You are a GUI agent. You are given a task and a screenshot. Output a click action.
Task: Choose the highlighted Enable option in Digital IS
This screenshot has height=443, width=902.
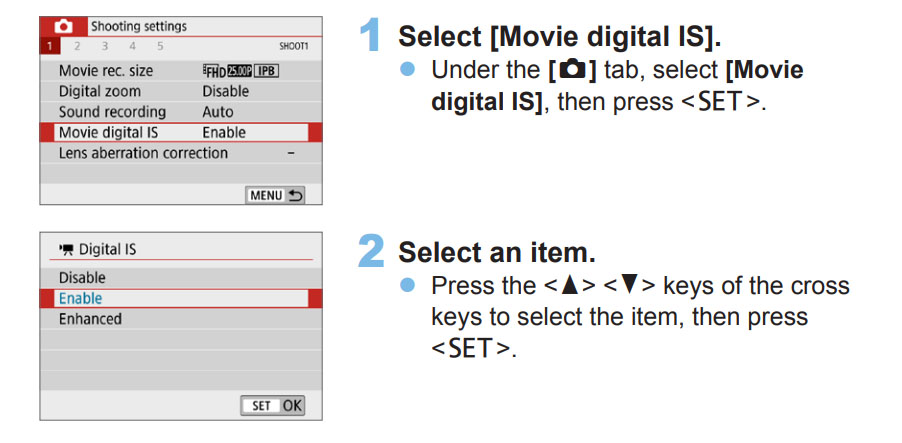tap(81, 298)
